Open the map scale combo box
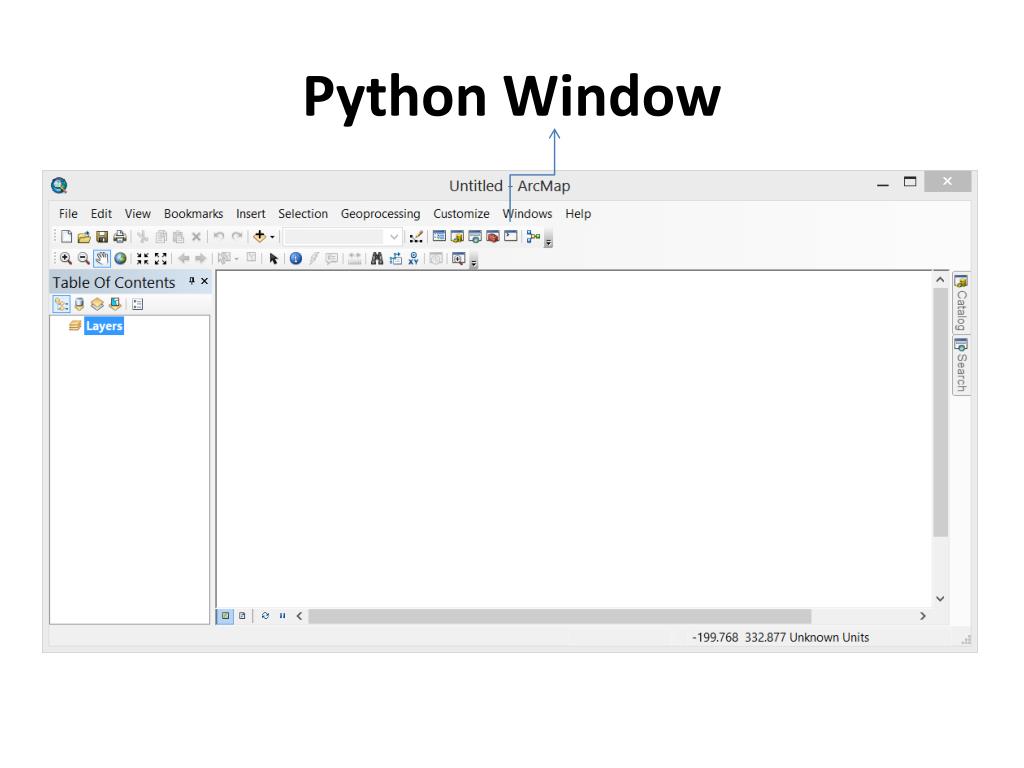1024x768 pixels. click(x=343, y=236)
